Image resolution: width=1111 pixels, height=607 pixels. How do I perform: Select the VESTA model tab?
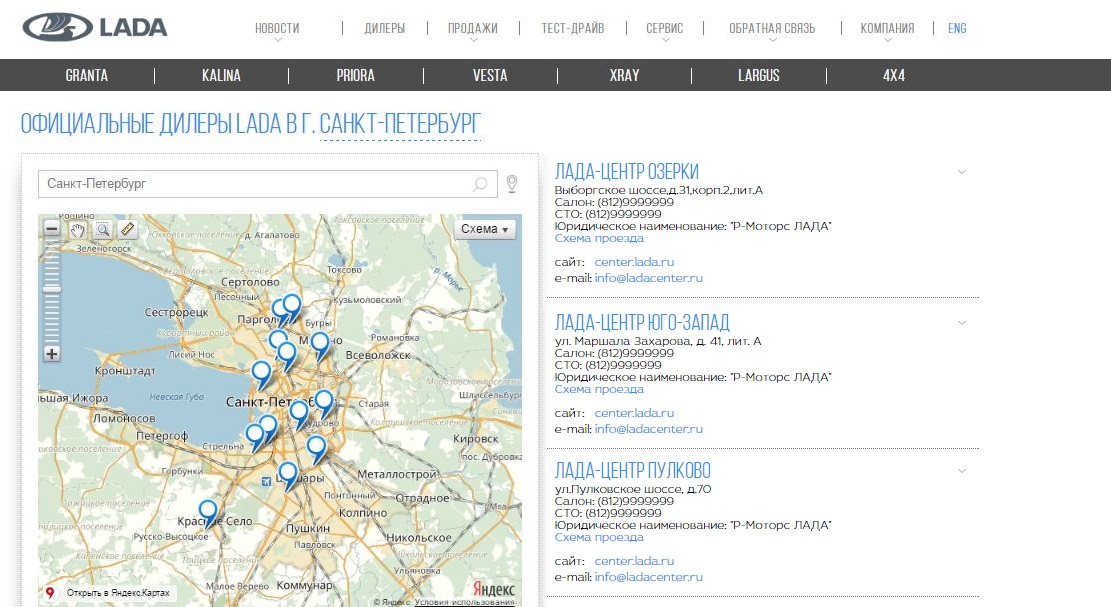click(490, 75)
